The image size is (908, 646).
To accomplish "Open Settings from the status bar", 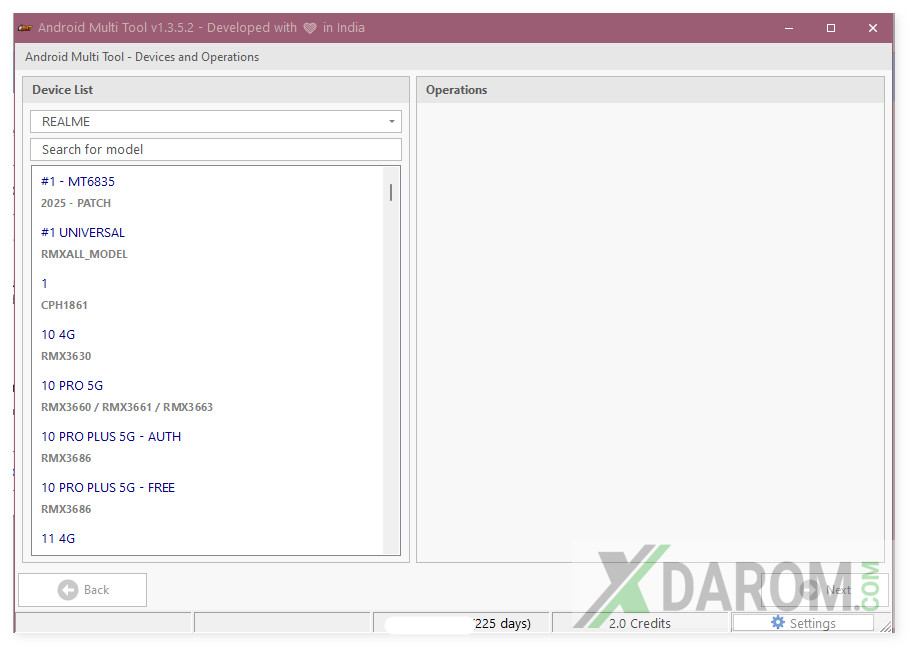I will coord(803,623).
